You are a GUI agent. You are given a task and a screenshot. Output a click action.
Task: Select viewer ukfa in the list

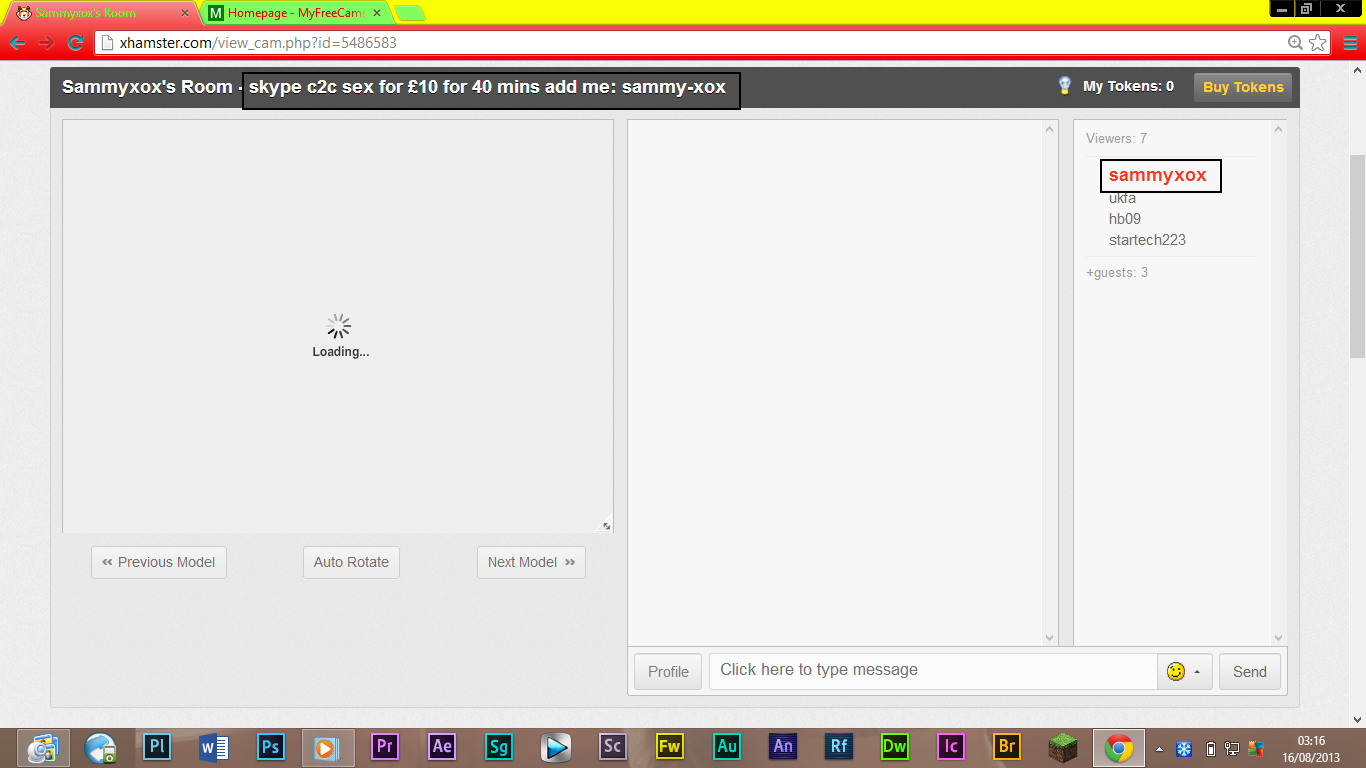click(x=1122, y=198)
